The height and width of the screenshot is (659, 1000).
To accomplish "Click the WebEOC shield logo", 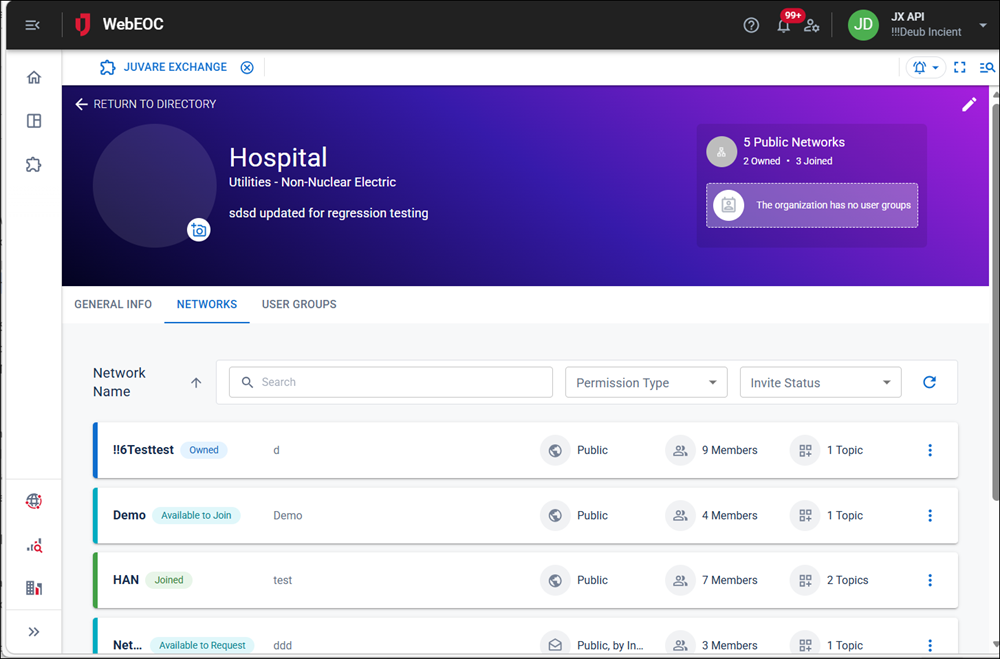I will [83, 25].
